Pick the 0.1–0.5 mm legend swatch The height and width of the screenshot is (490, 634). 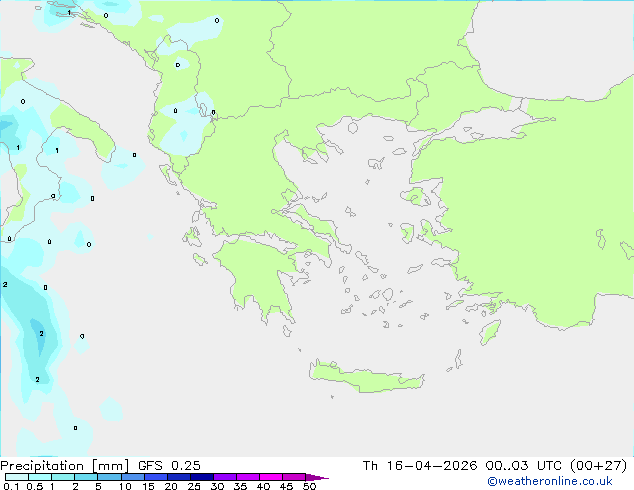[17, 477]
